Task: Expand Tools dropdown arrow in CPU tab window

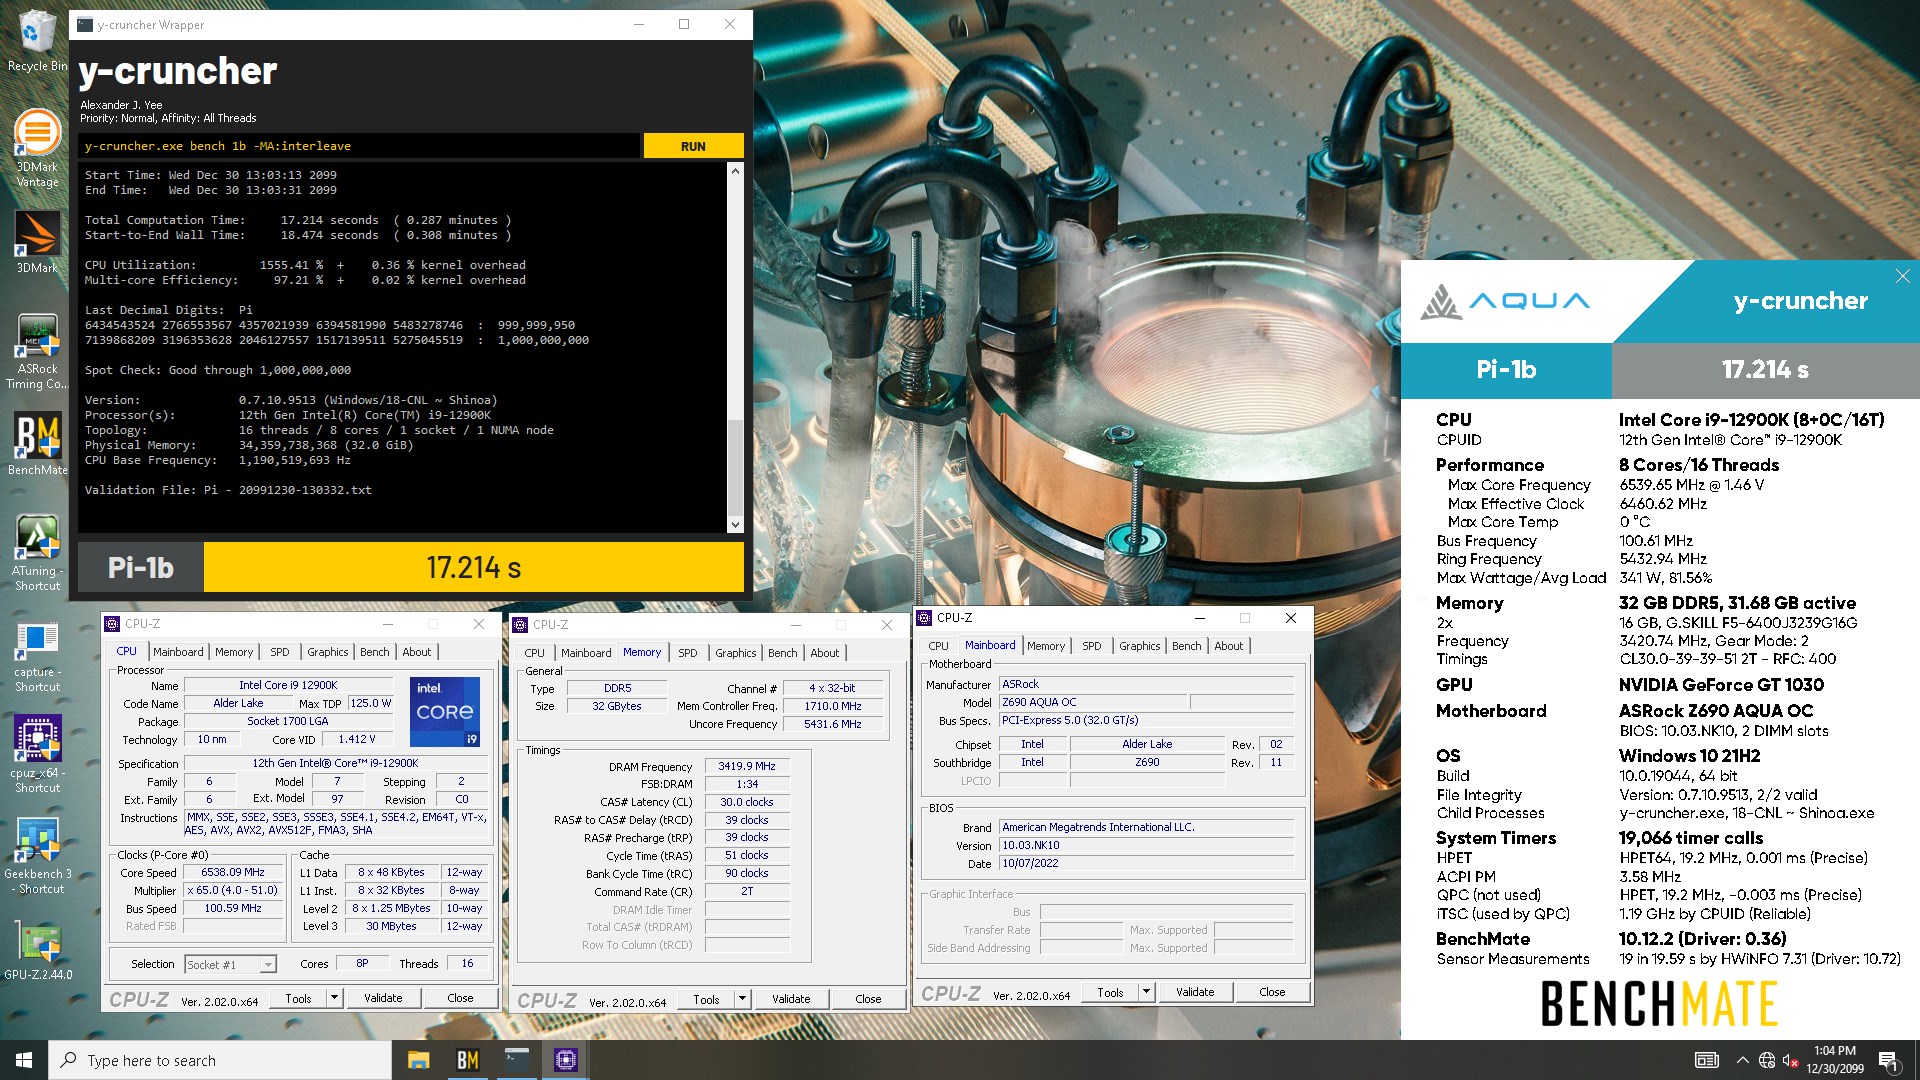Action: click(x=335, y=998)
